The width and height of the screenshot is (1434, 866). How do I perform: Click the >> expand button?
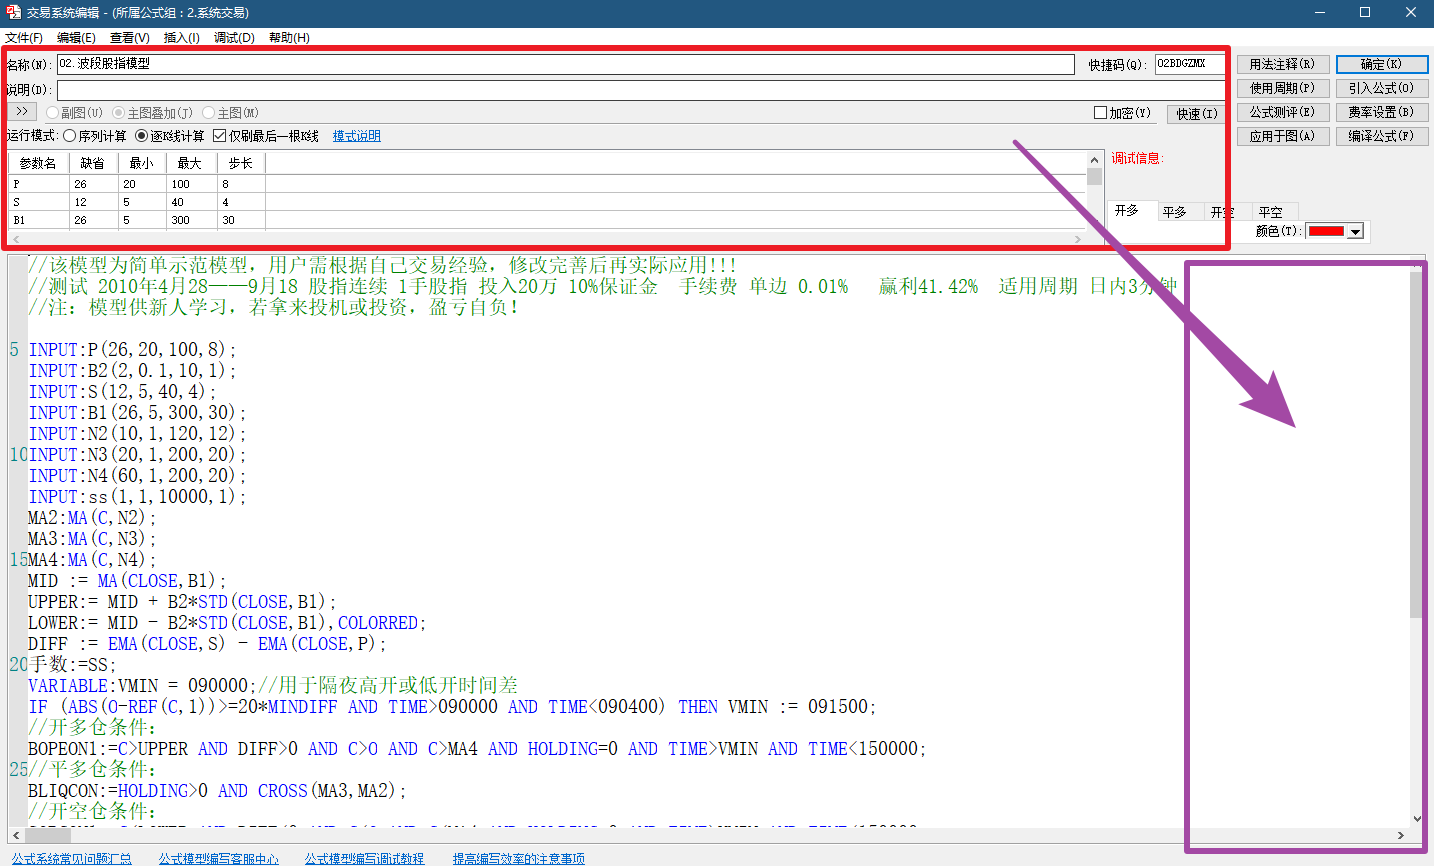point(22,111)
